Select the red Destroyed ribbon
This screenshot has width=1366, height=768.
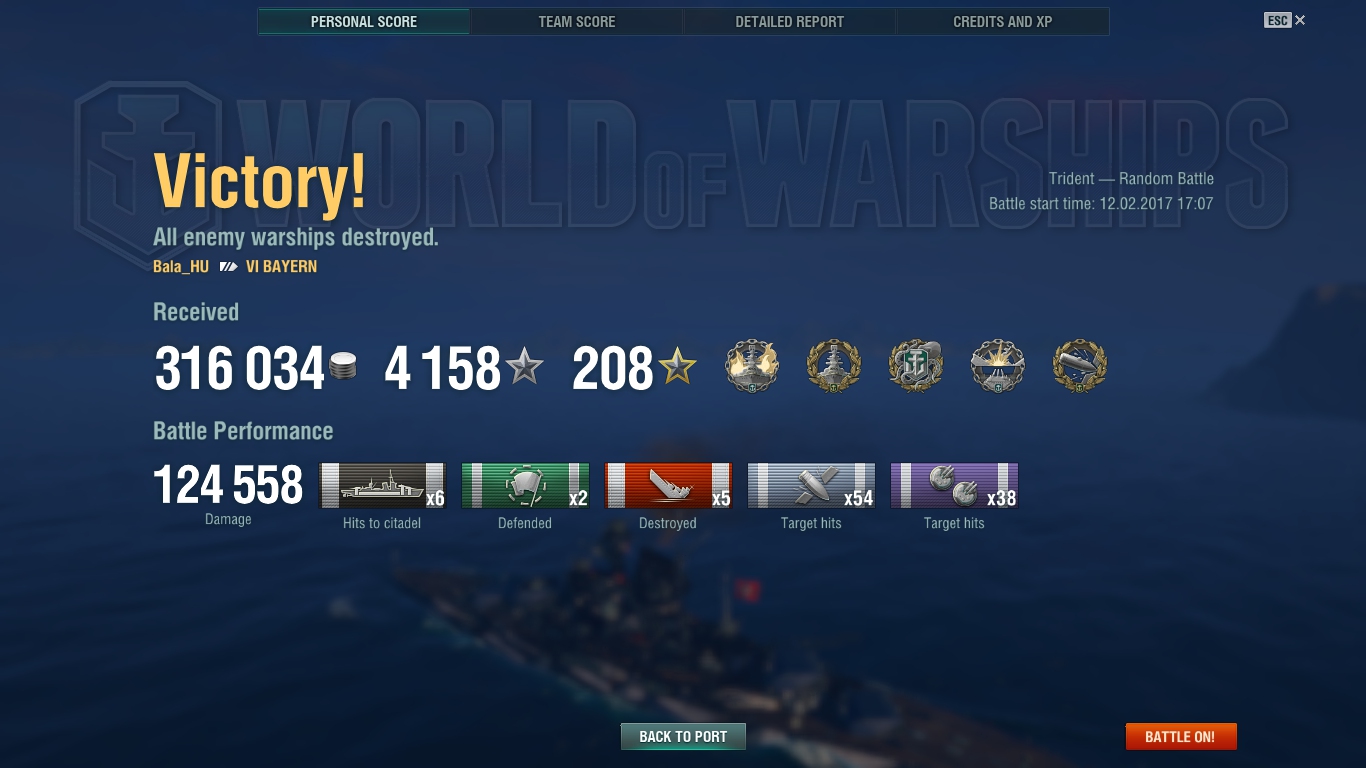pos(668,486)
